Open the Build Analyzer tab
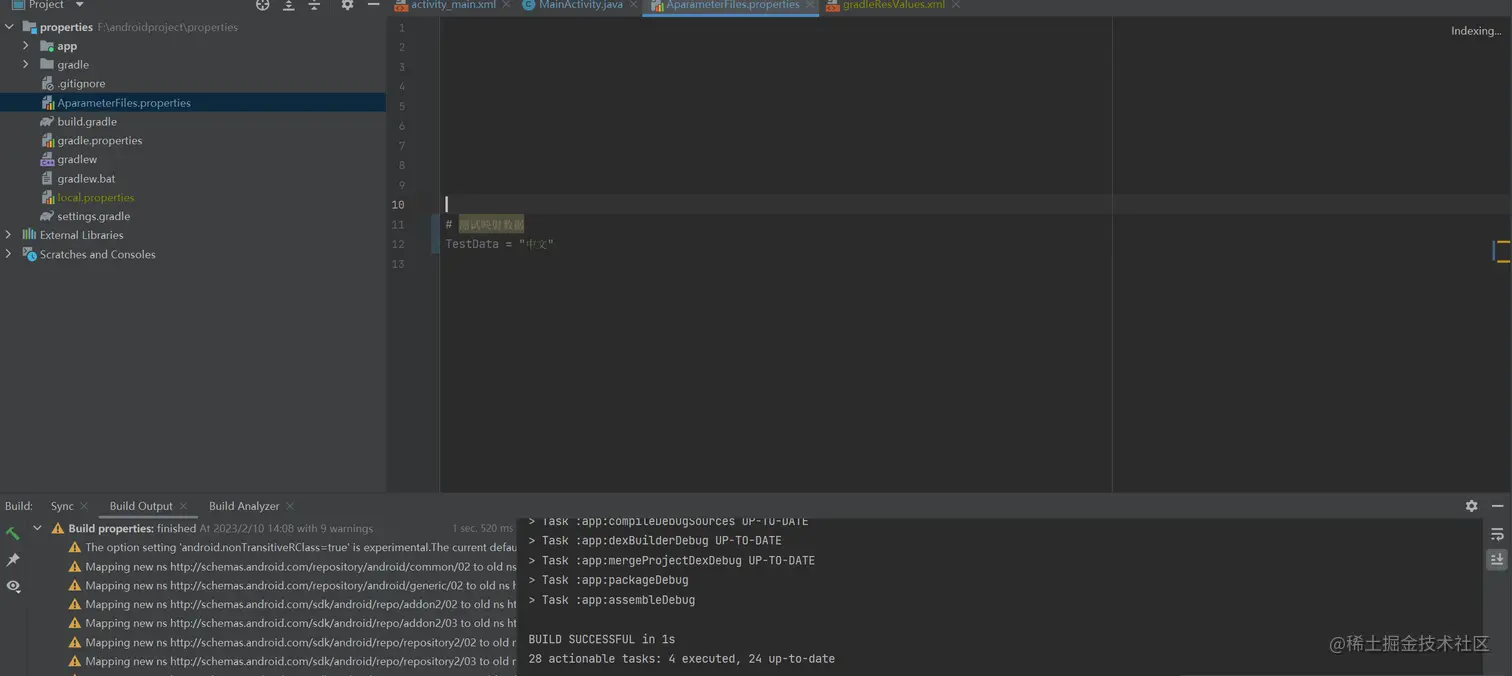1512x676 pixels. 244,506
